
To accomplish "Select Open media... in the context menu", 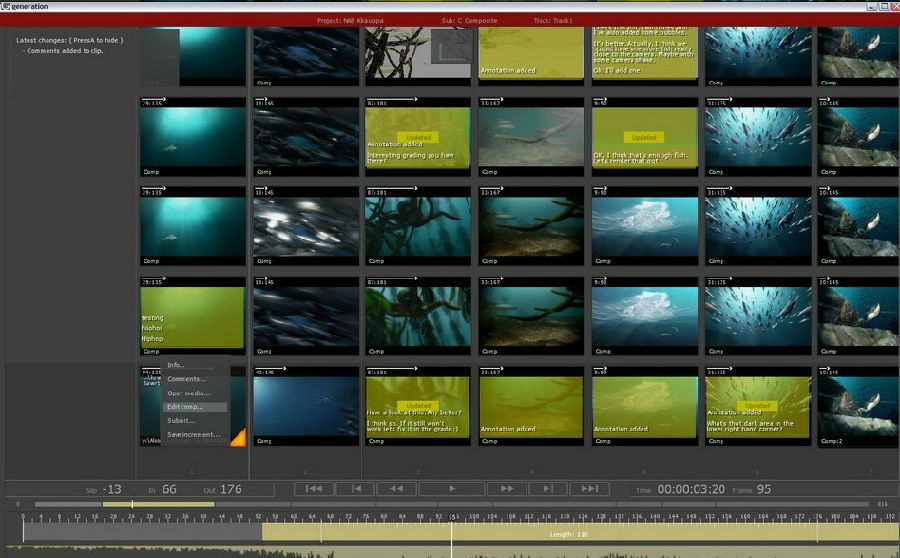I will tap(188, 393).
